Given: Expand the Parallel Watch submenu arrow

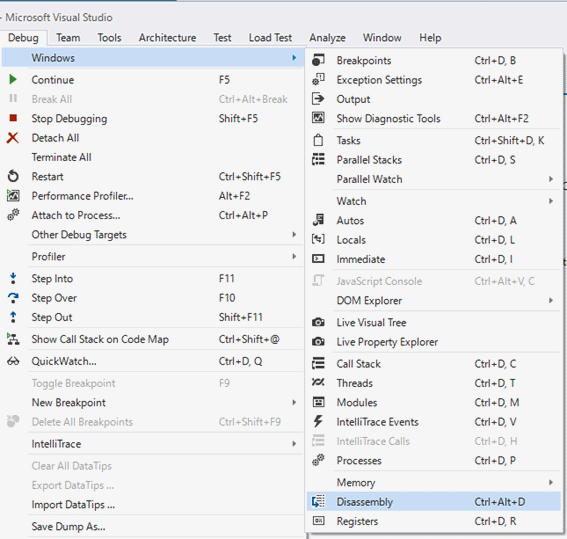Looking at the screenshot, I should coord(551,179).
